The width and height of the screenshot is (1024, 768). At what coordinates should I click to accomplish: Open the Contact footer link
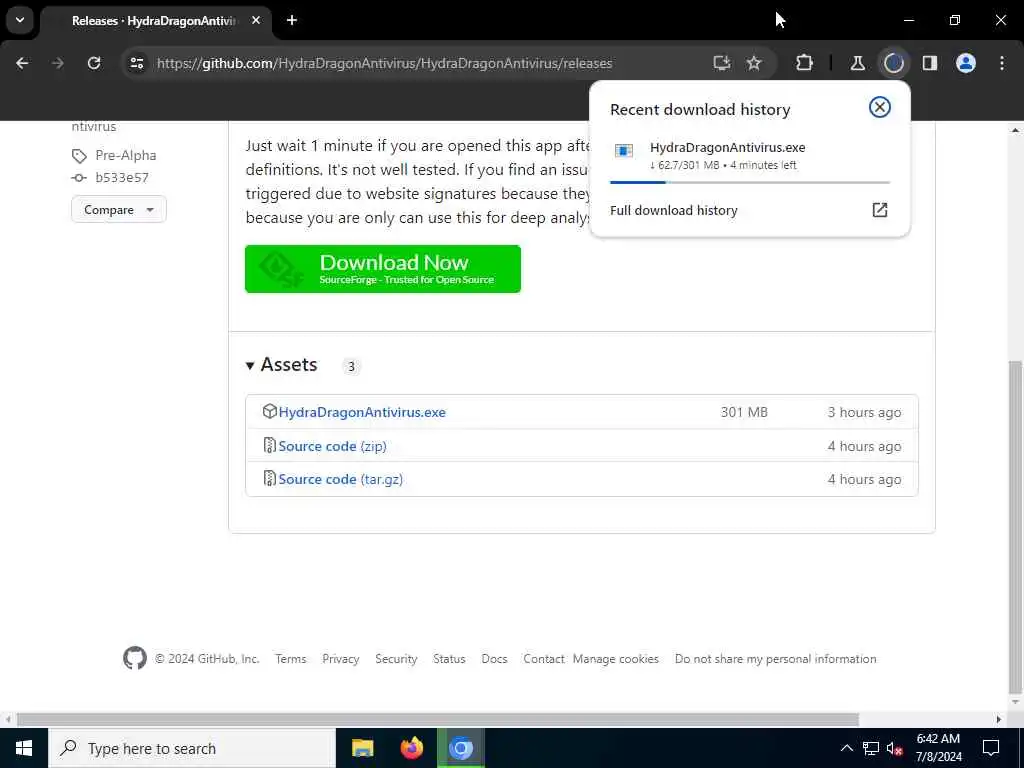(543, 659)
